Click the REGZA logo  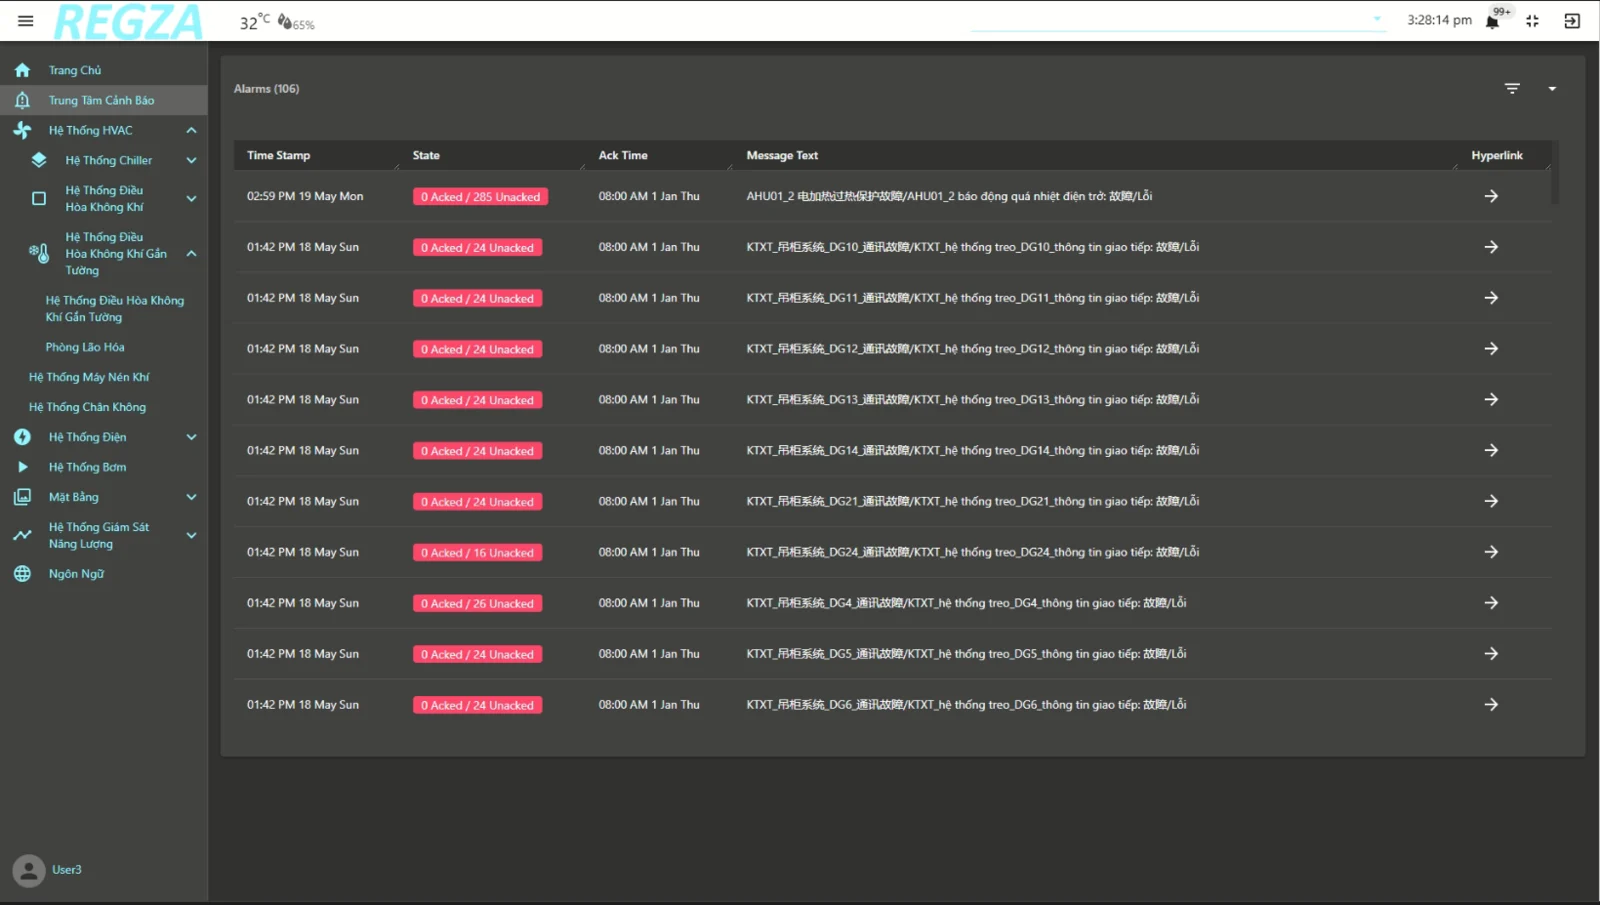(128, 21)
